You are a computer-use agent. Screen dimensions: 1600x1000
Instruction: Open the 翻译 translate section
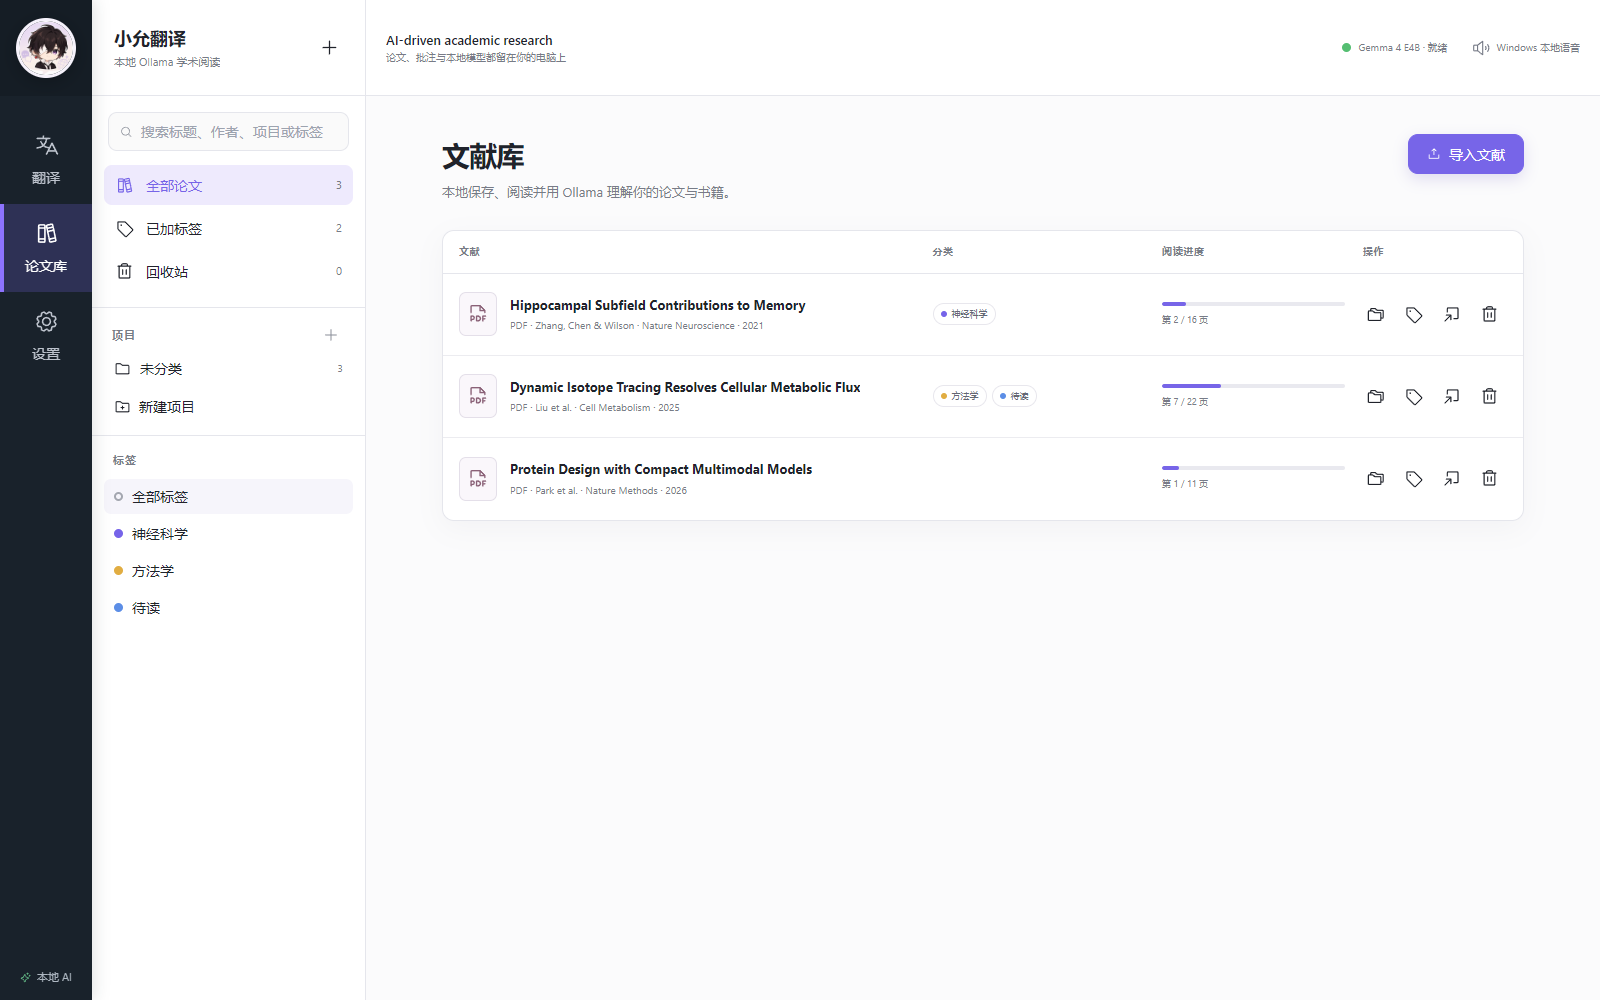[x=46, y=160]
